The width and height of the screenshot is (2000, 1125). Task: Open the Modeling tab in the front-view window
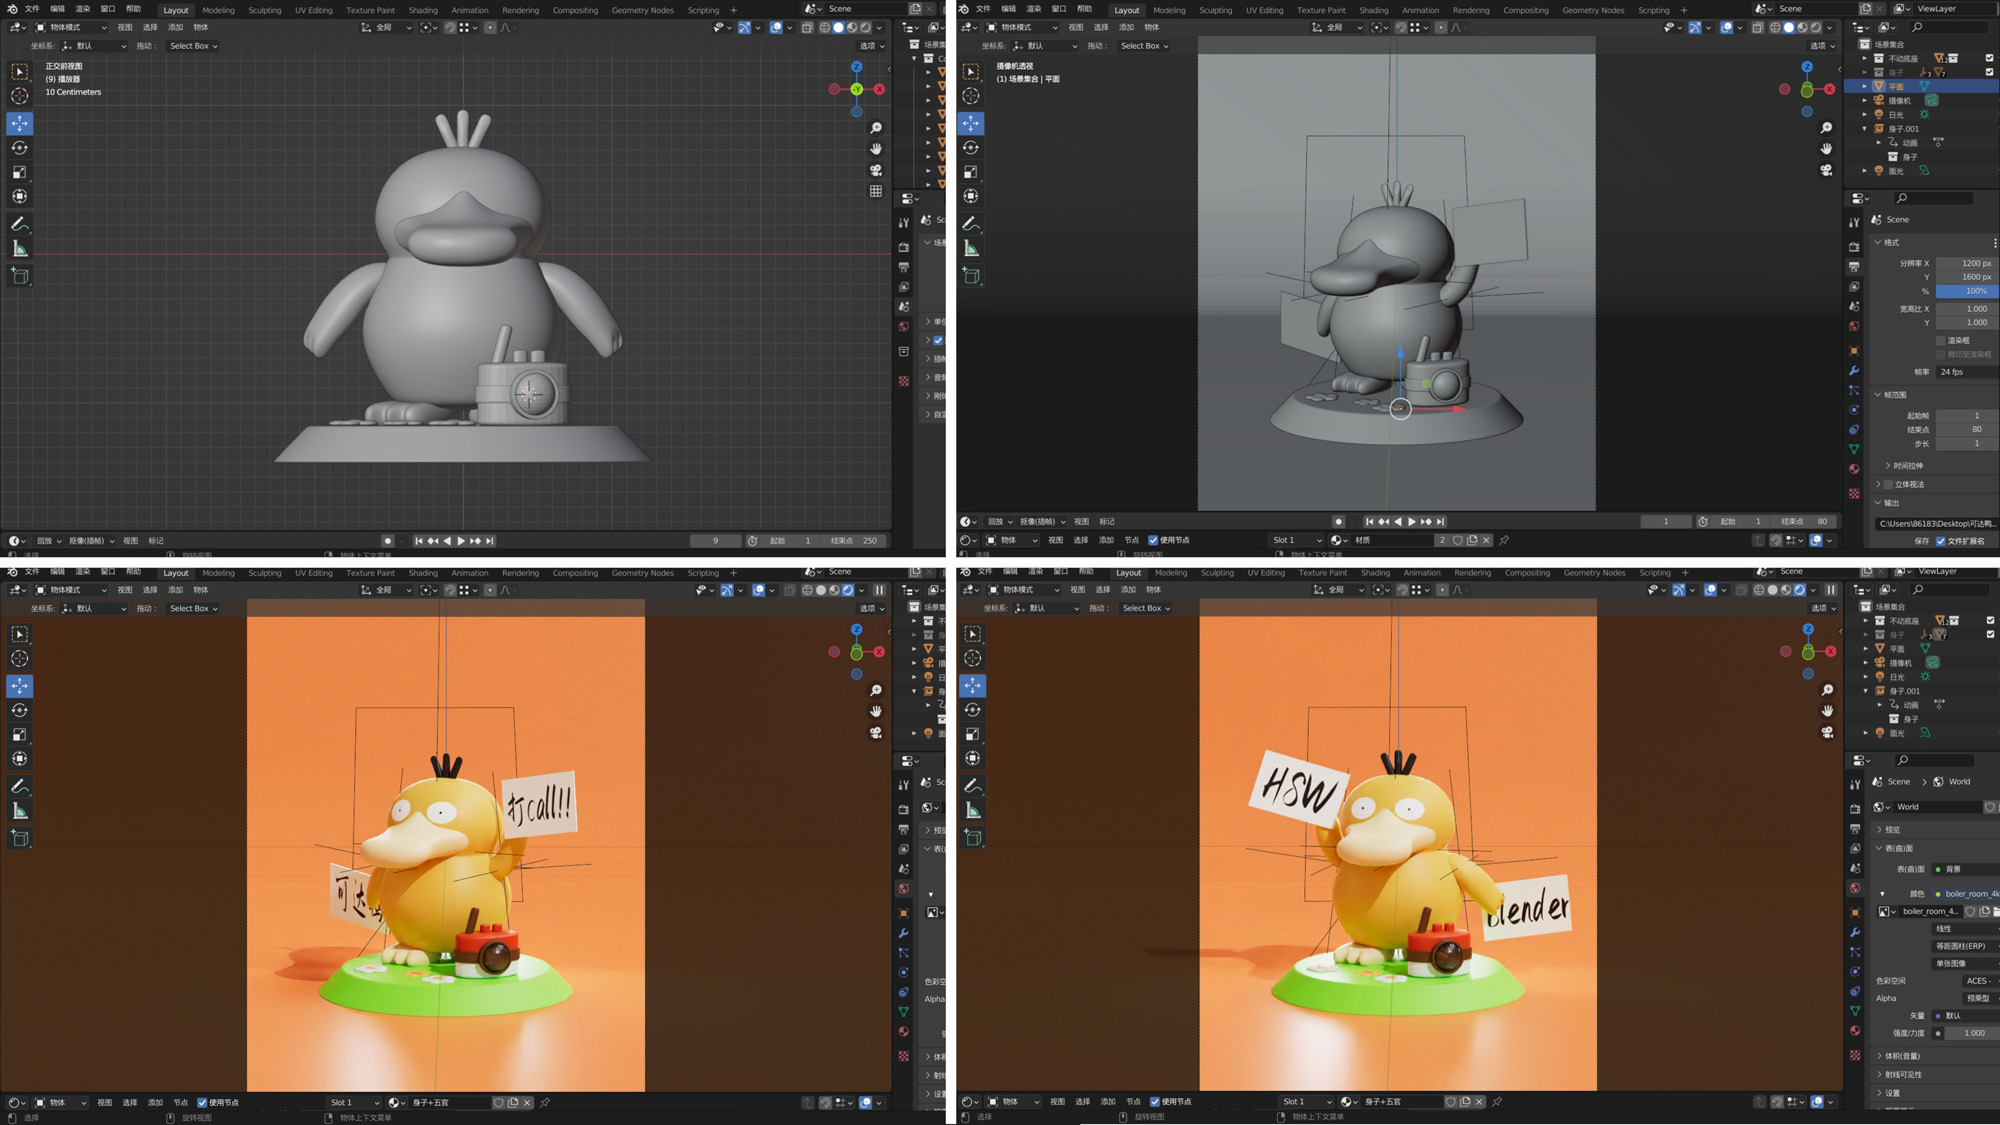tap(218, 10)
